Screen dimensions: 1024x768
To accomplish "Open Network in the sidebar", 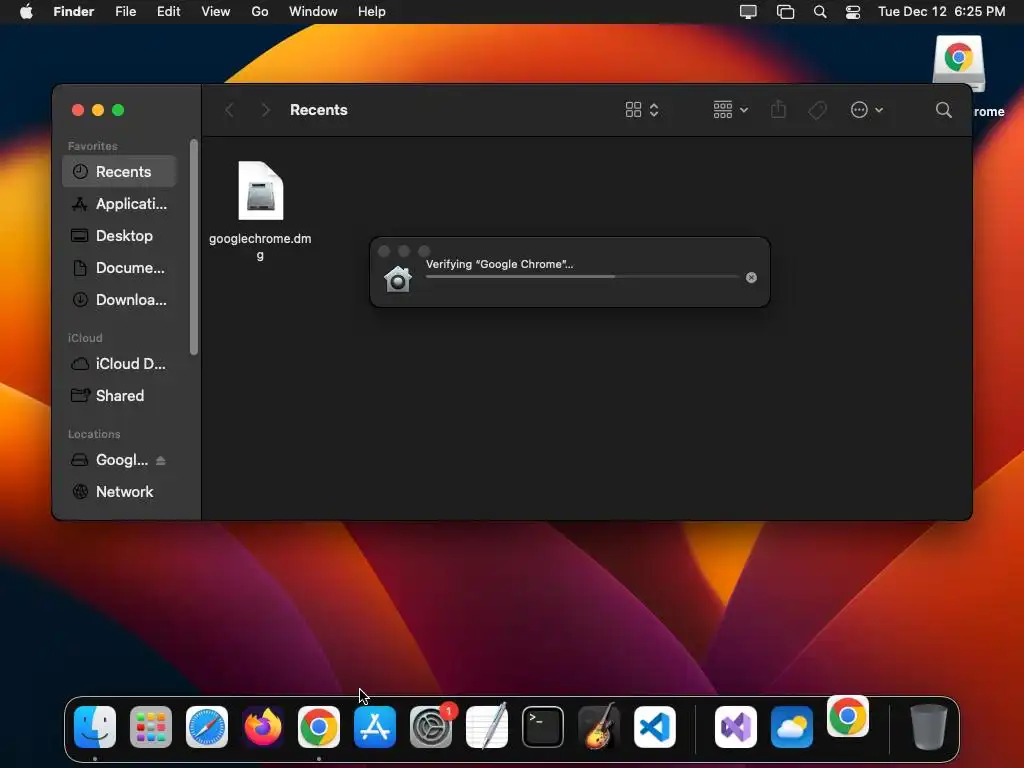I will pos(120,492).
